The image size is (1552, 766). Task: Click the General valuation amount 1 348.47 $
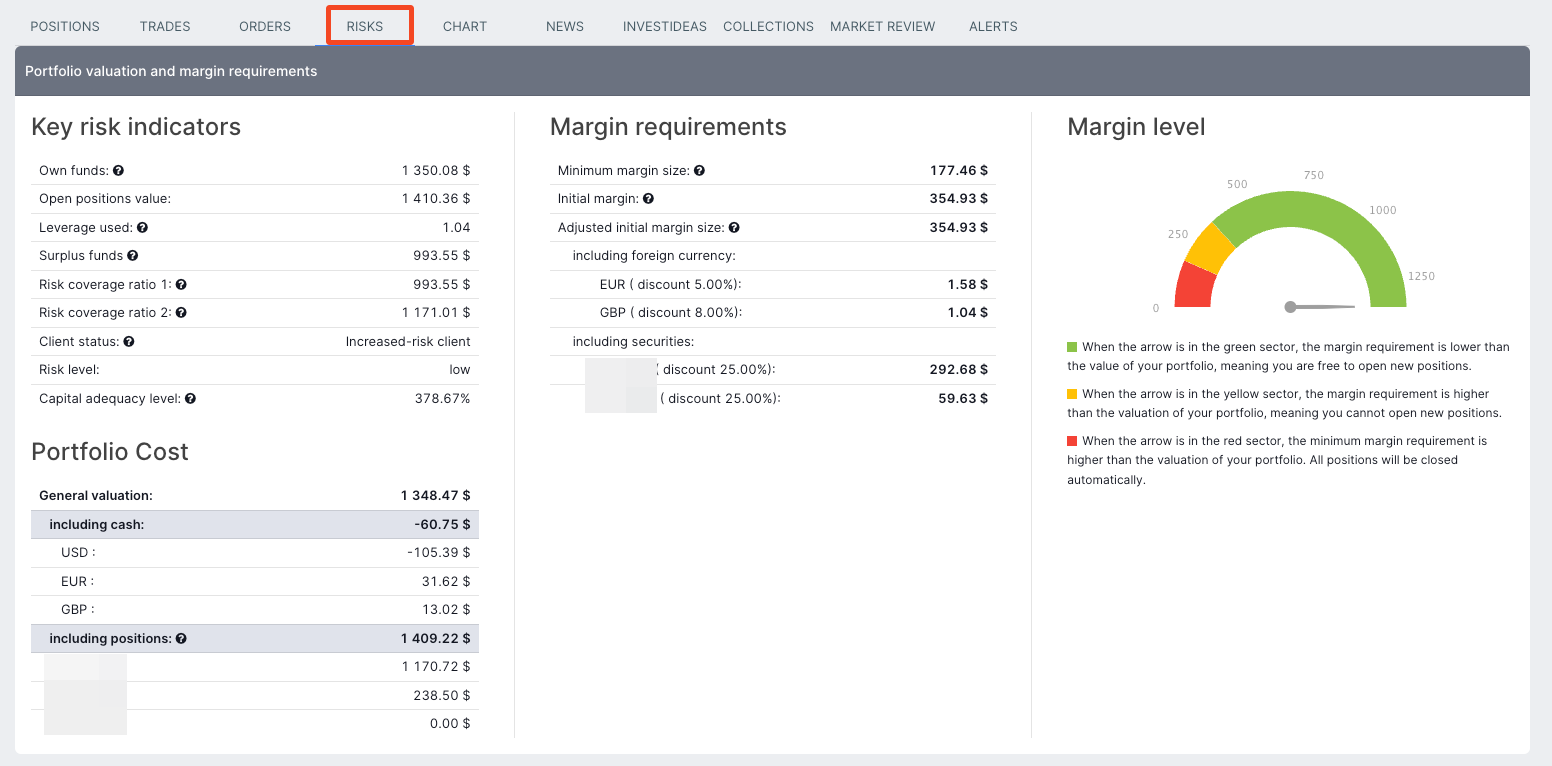435,496
